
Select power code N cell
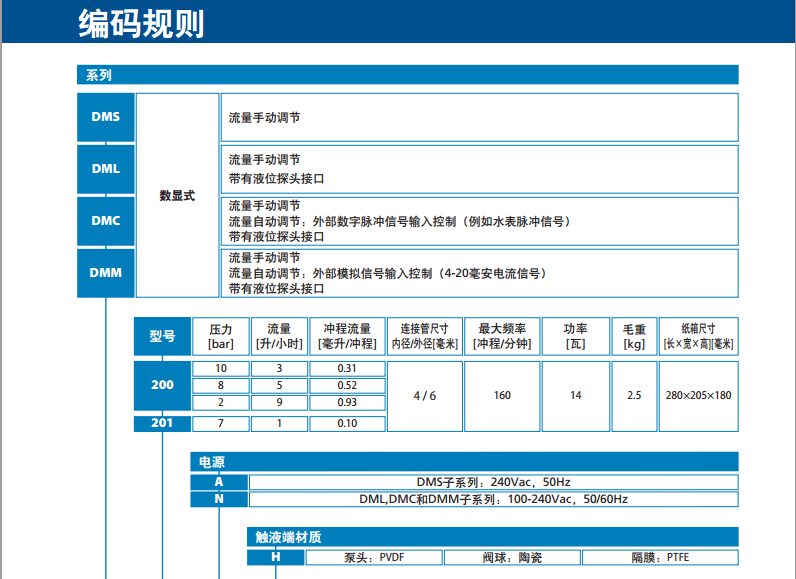pos(219,498)
